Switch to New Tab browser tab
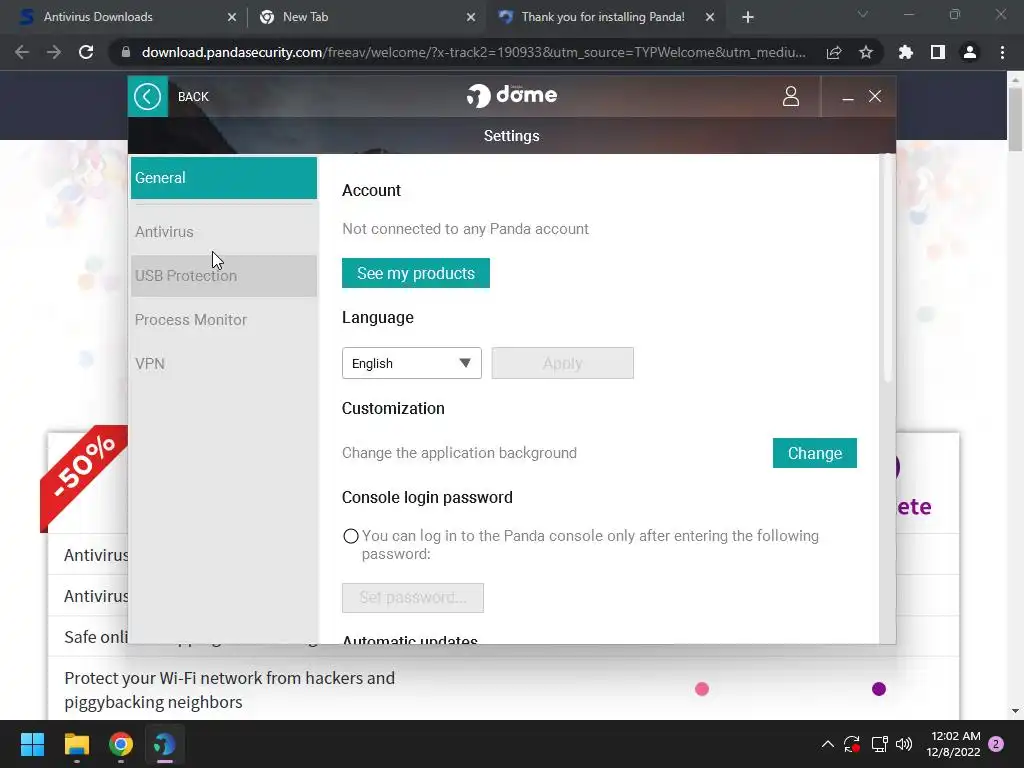 click(x=366, y=17)
